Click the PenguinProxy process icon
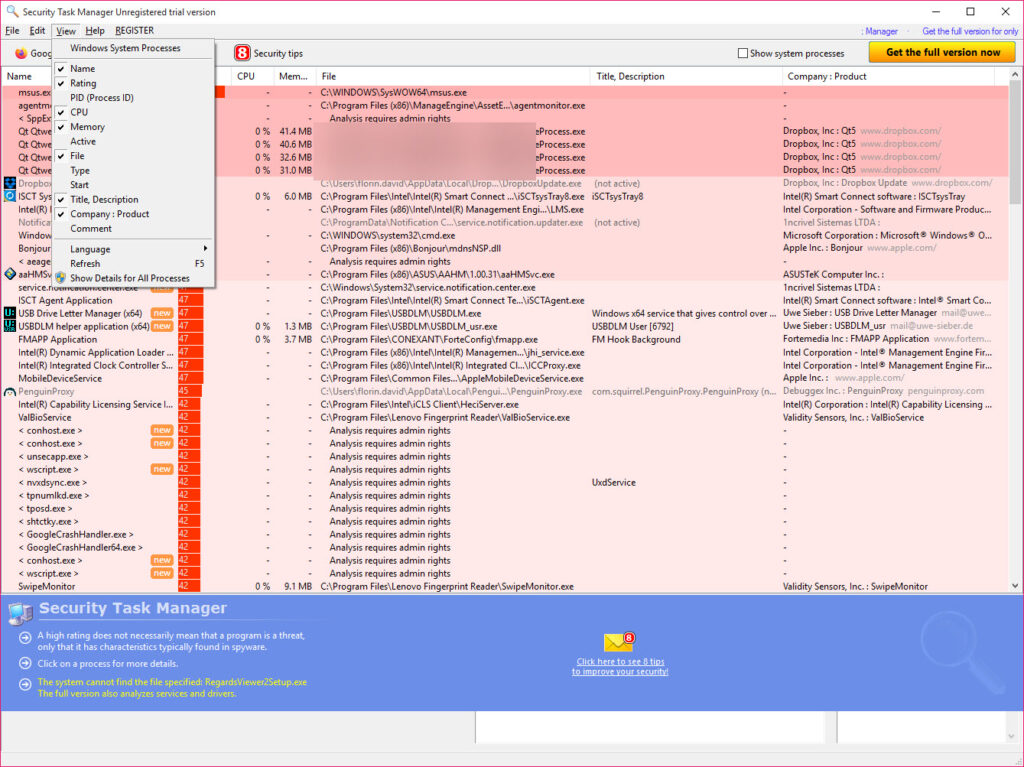Viewport: 1024px width, 767px height. pyautogui.click(x=10, y=391)
